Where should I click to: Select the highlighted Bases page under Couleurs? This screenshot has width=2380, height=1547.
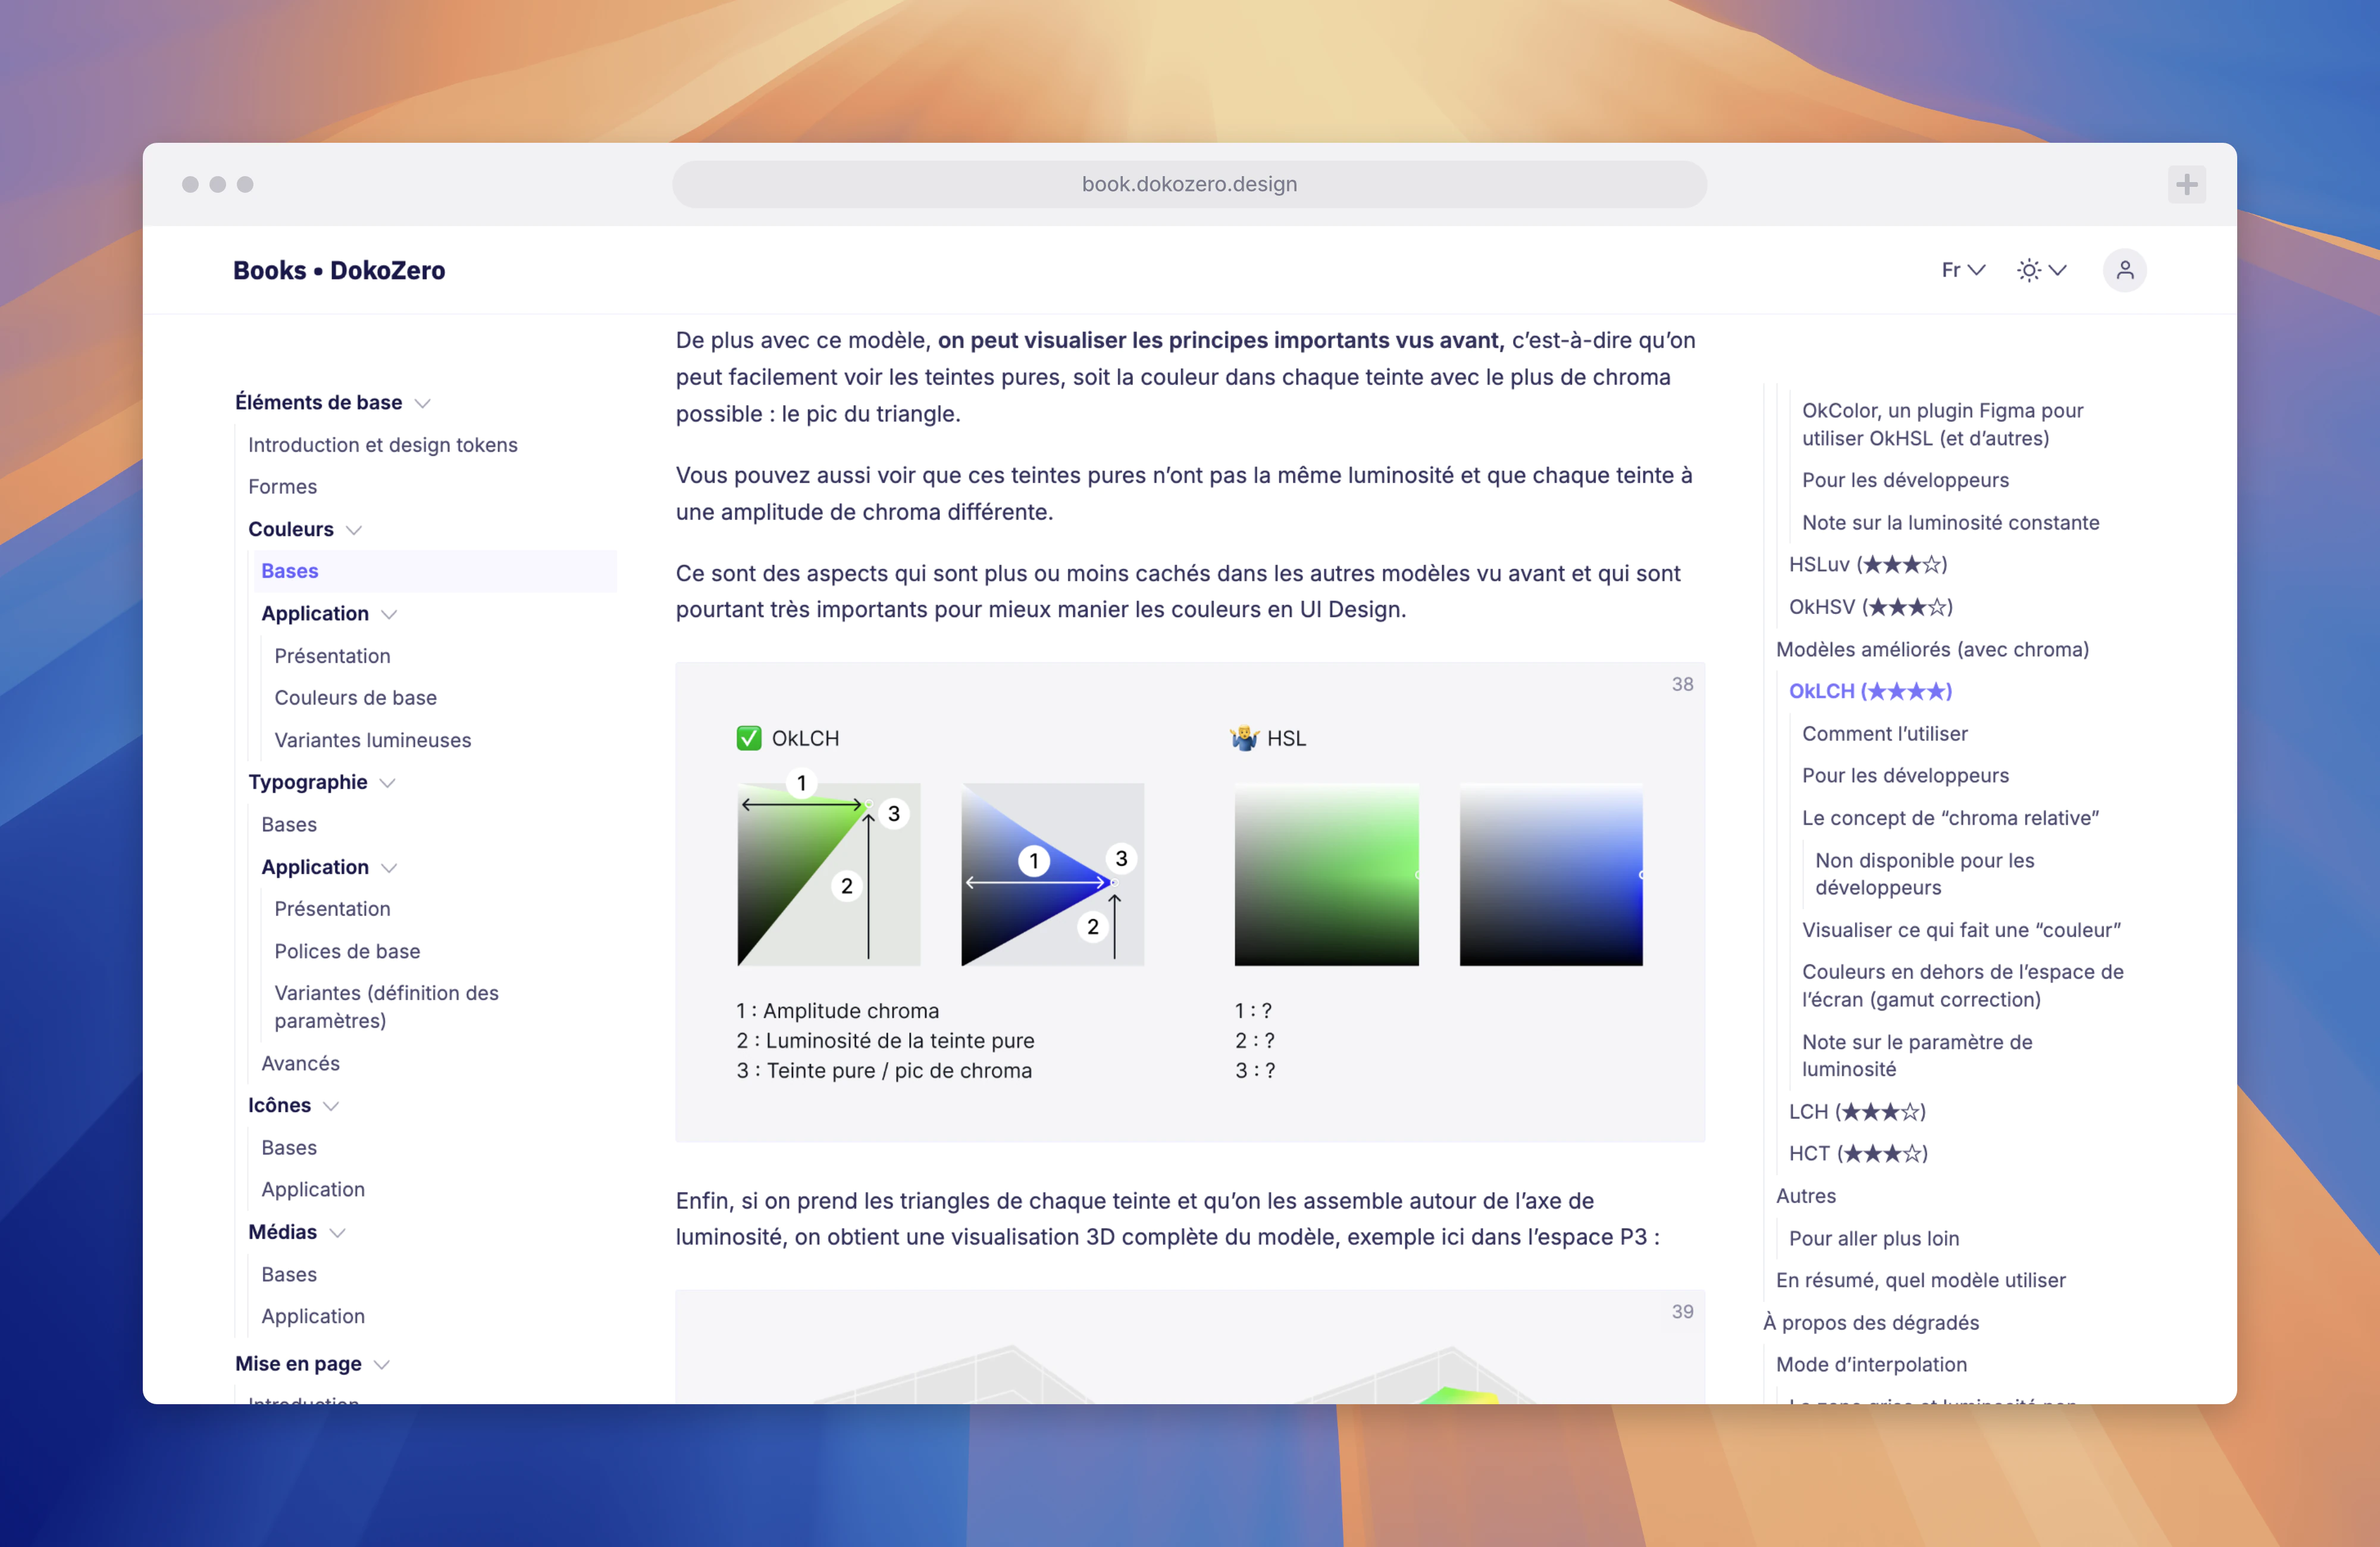(435, 571)
